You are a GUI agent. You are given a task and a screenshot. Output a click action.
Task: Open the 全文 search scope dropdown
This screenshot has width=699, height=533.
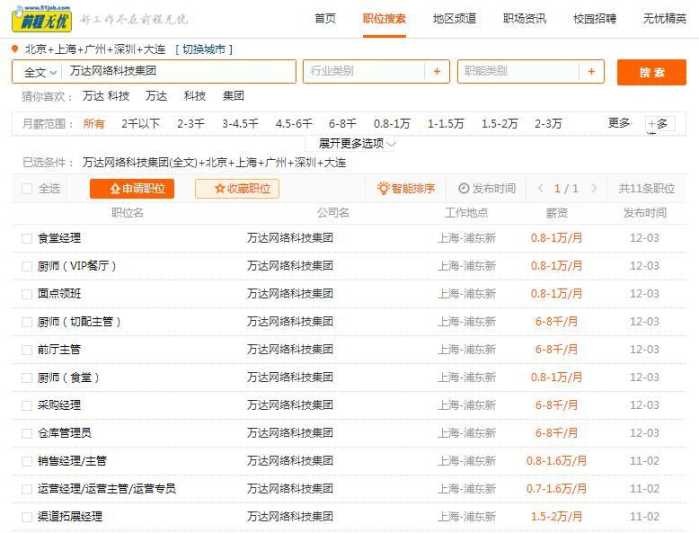(x=40, y=72)
